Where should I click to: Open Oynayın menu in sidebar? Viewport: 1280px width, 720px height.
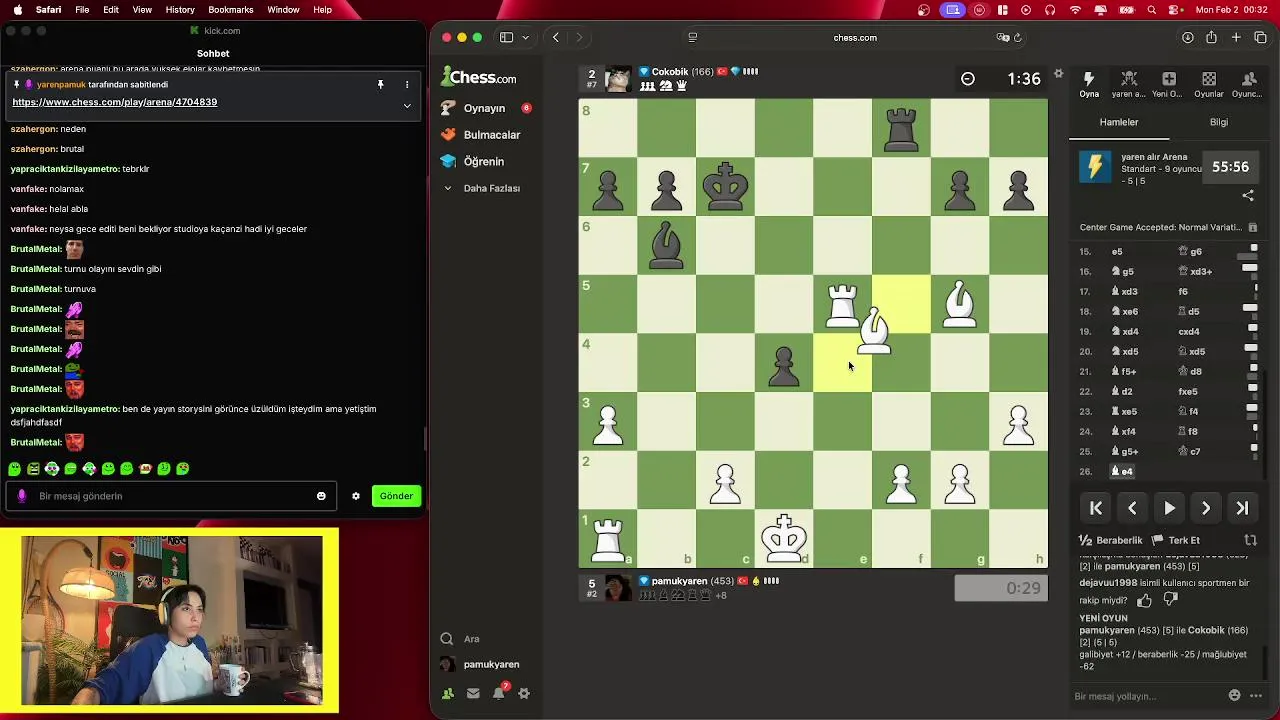(x=484, y=108)
